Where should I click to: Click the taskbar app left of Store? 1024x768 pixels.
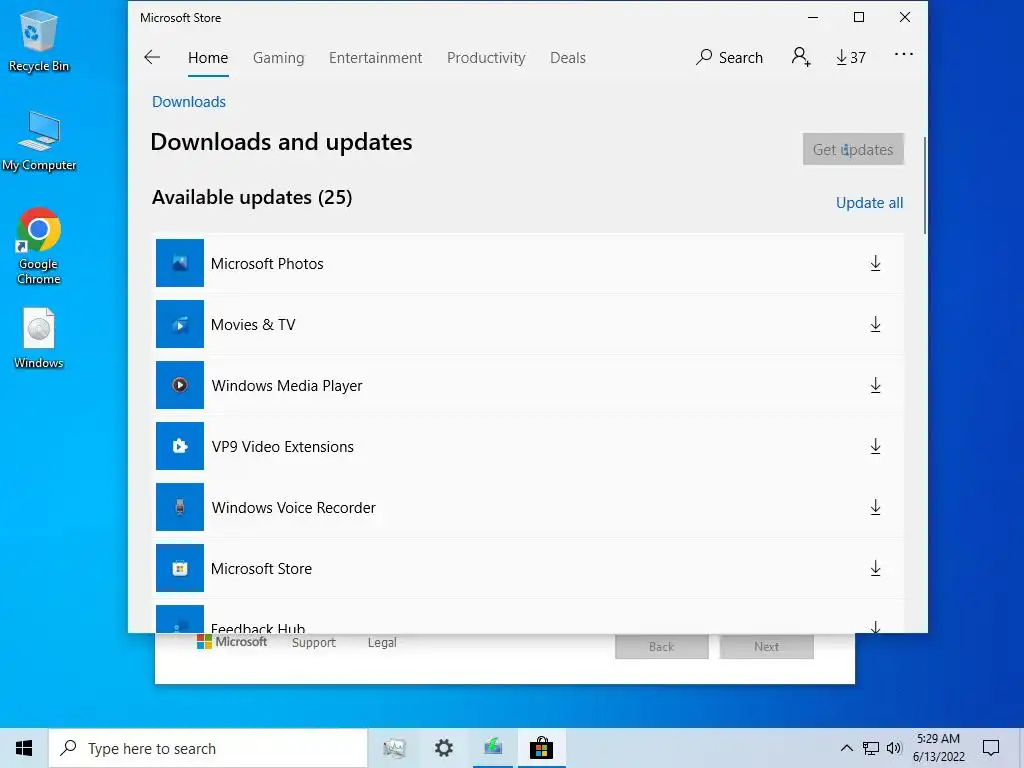493,748
